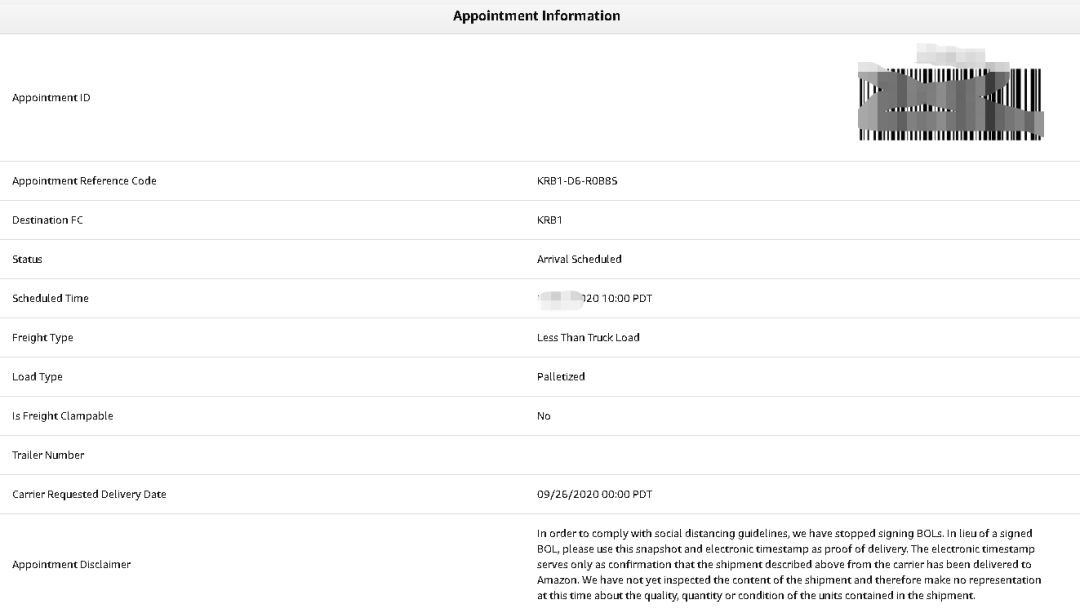Select the Appointment Reference Code label

pyautogui.click(x=84, y=181)
